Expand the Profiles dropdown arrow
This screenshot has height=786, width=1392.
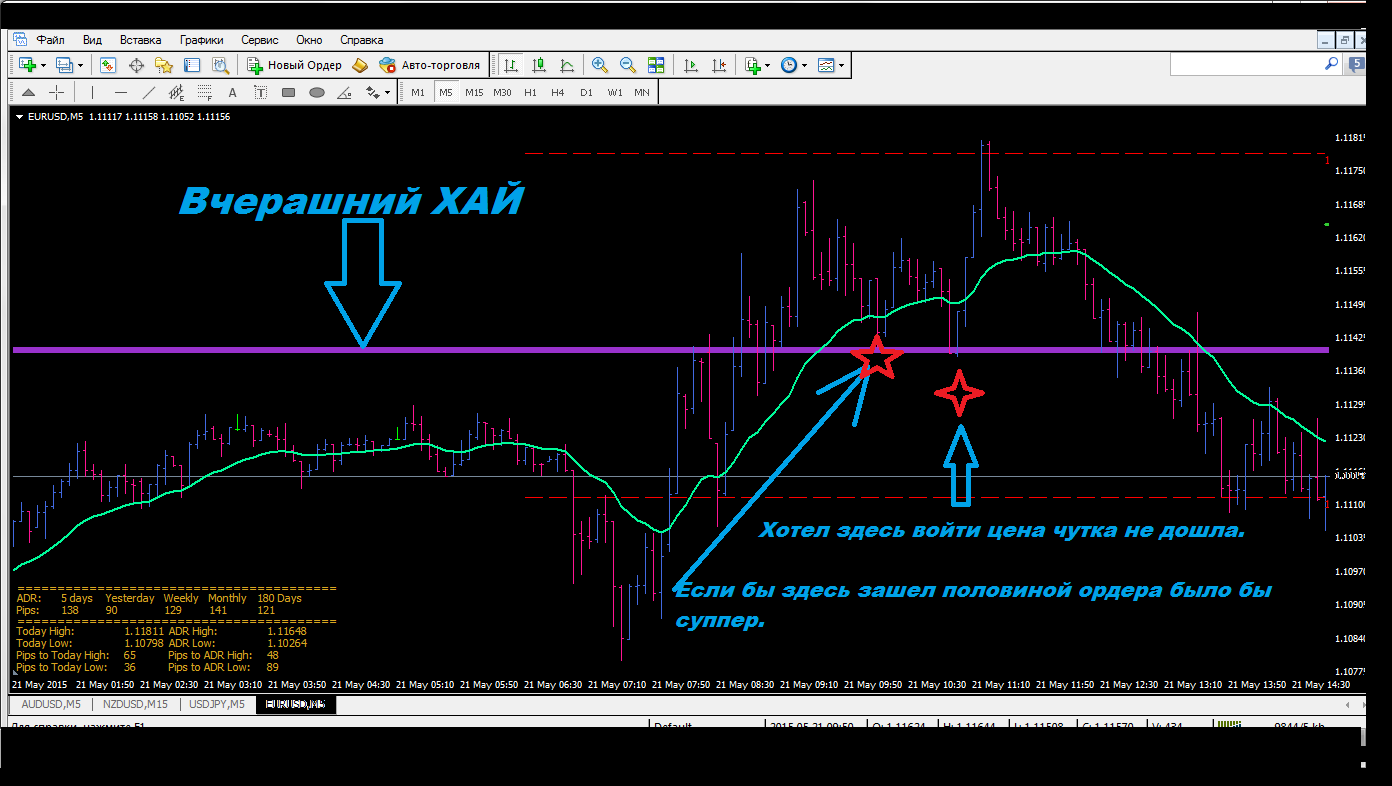[x=81, y=65]
